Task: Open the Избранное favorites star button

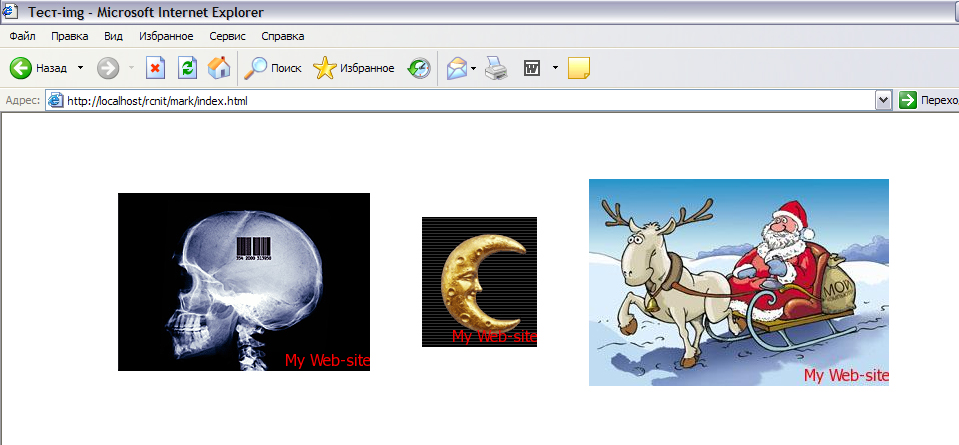Action: pos(354,68)
